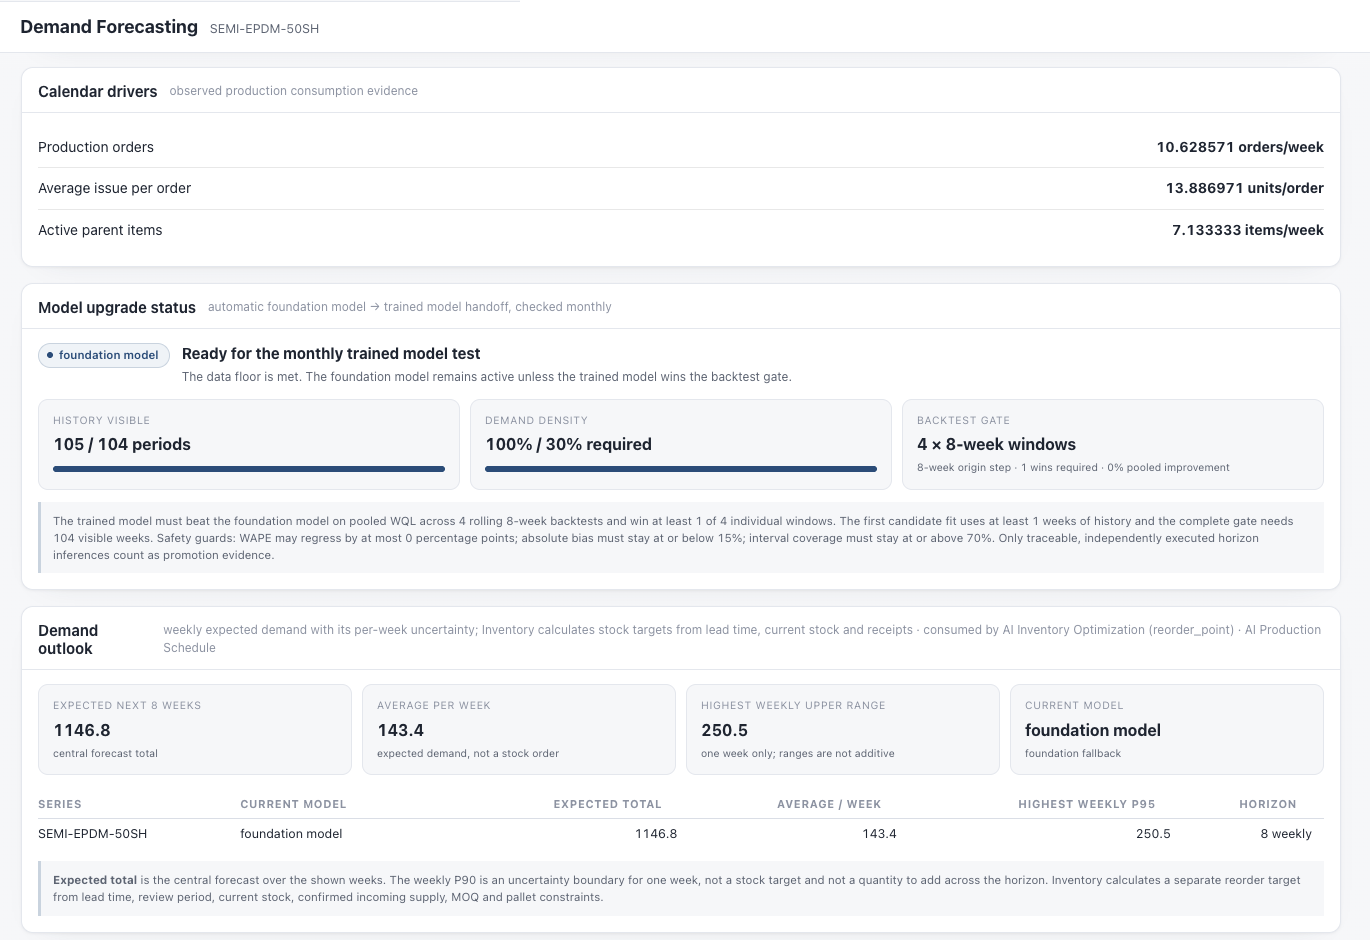Click the table row's 250.5 P95 cell
Screen dimensions: 1370x940
1153,834
